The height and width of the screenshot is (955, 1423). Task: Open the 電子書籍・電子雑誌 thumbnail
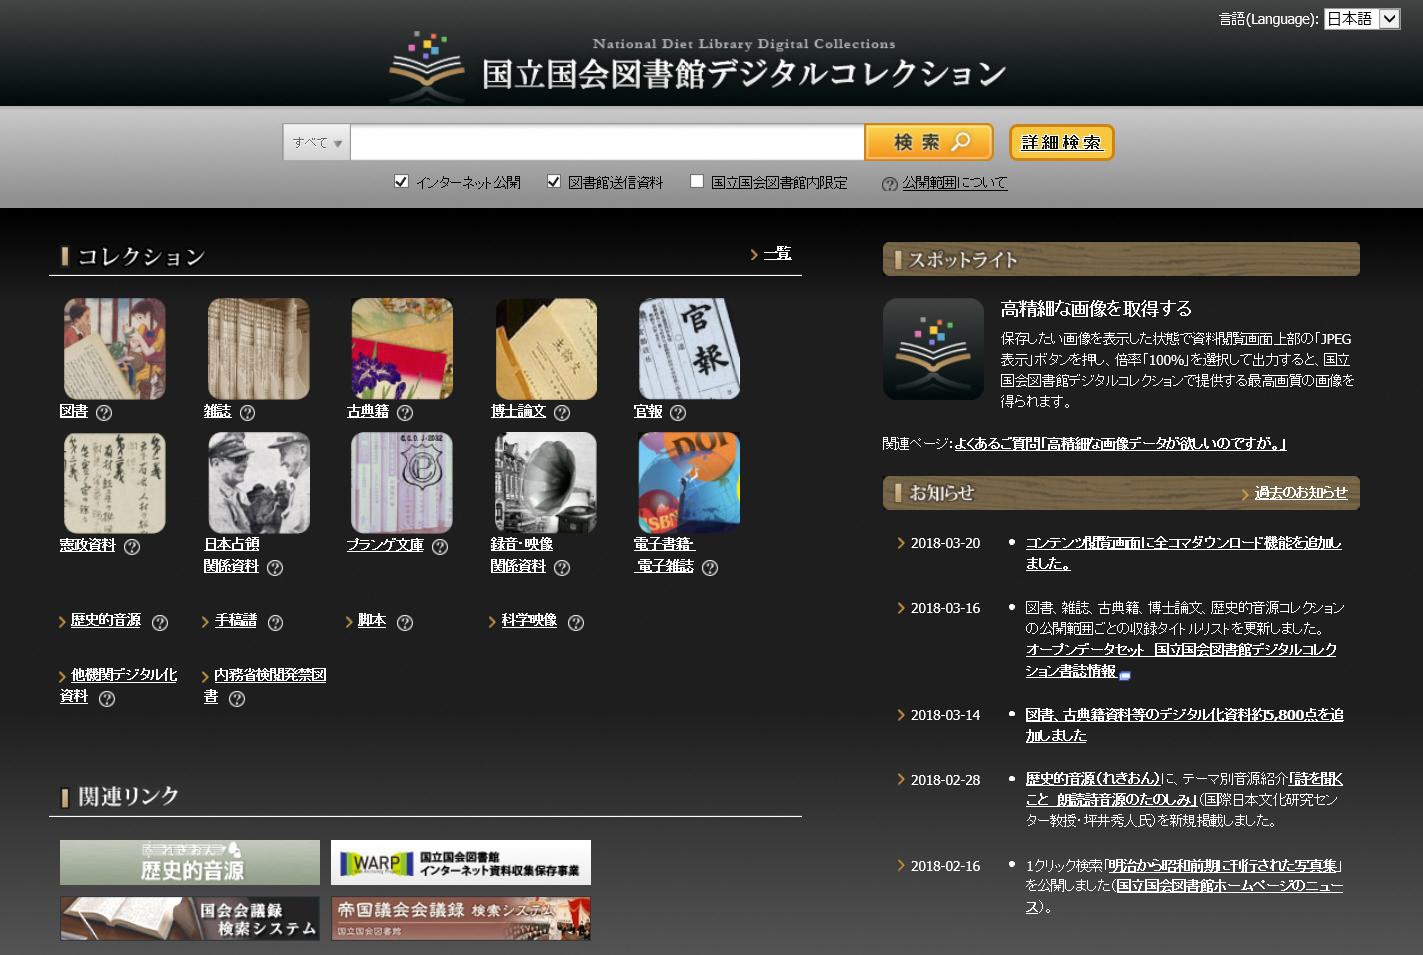tap(689, 483)
